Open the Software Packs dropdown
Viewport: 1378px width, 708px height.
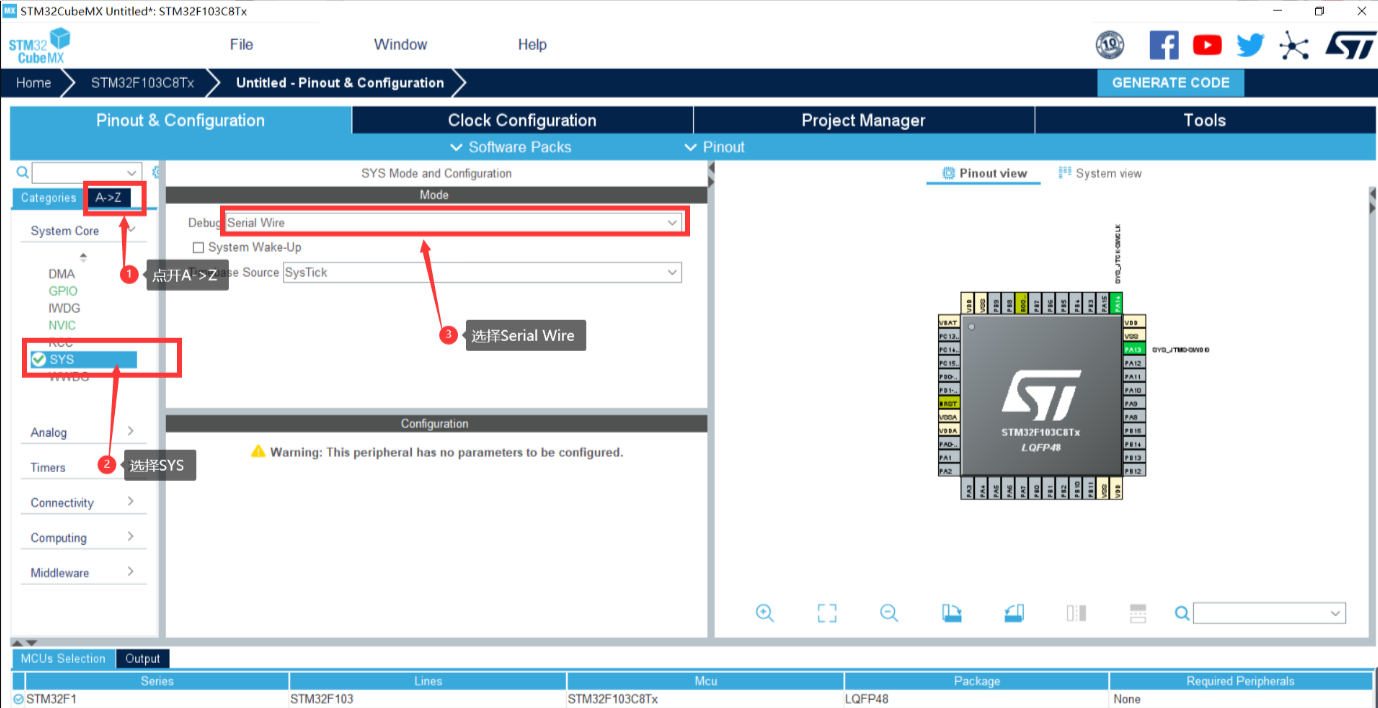click(511, 147)
